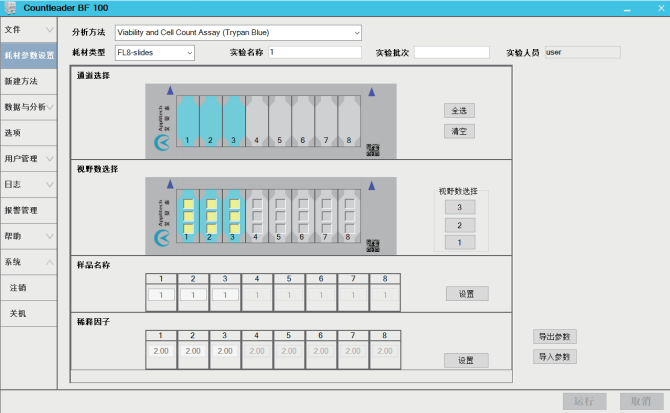Viewport: 670px width, 413px height.
Task: Click the 实验批次 input field
Action: pyautogui.click(x=451, y=52)
